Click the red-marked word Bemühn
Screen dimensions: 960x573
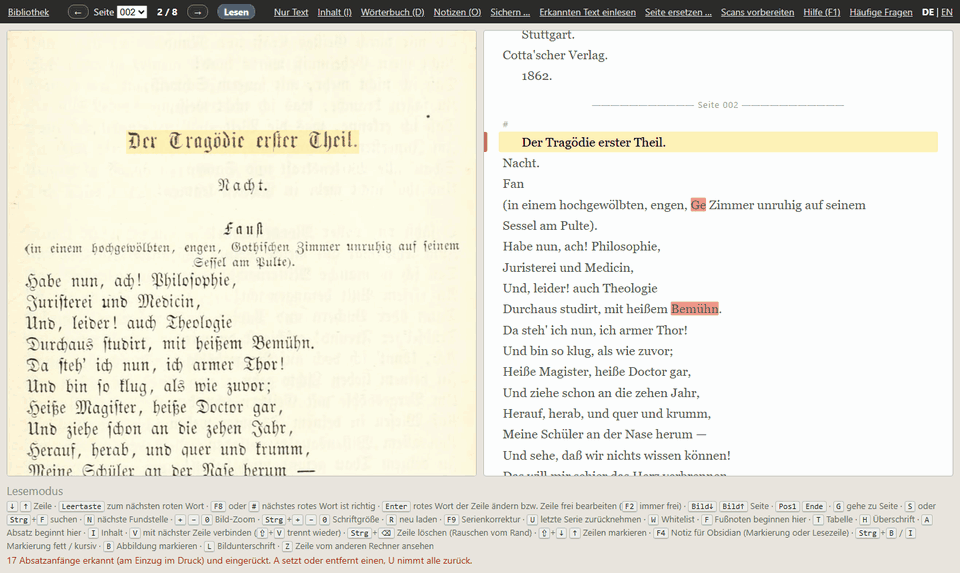[x=694, y=309]
